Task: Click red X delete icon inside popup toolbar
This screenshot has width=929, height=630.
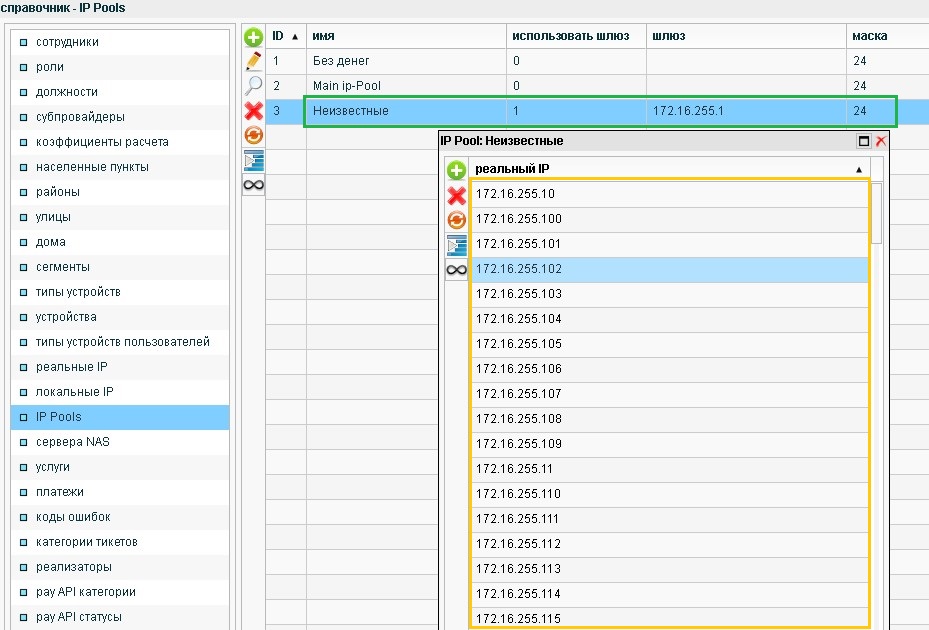Action: click(456, 196)
